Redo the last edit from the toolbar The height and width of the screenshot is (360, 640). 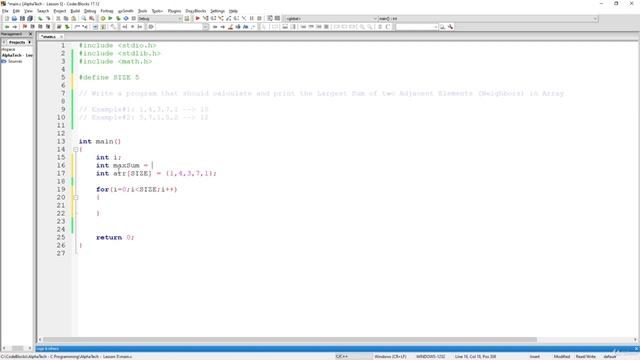pyautogui.click(x=48, y=18)
